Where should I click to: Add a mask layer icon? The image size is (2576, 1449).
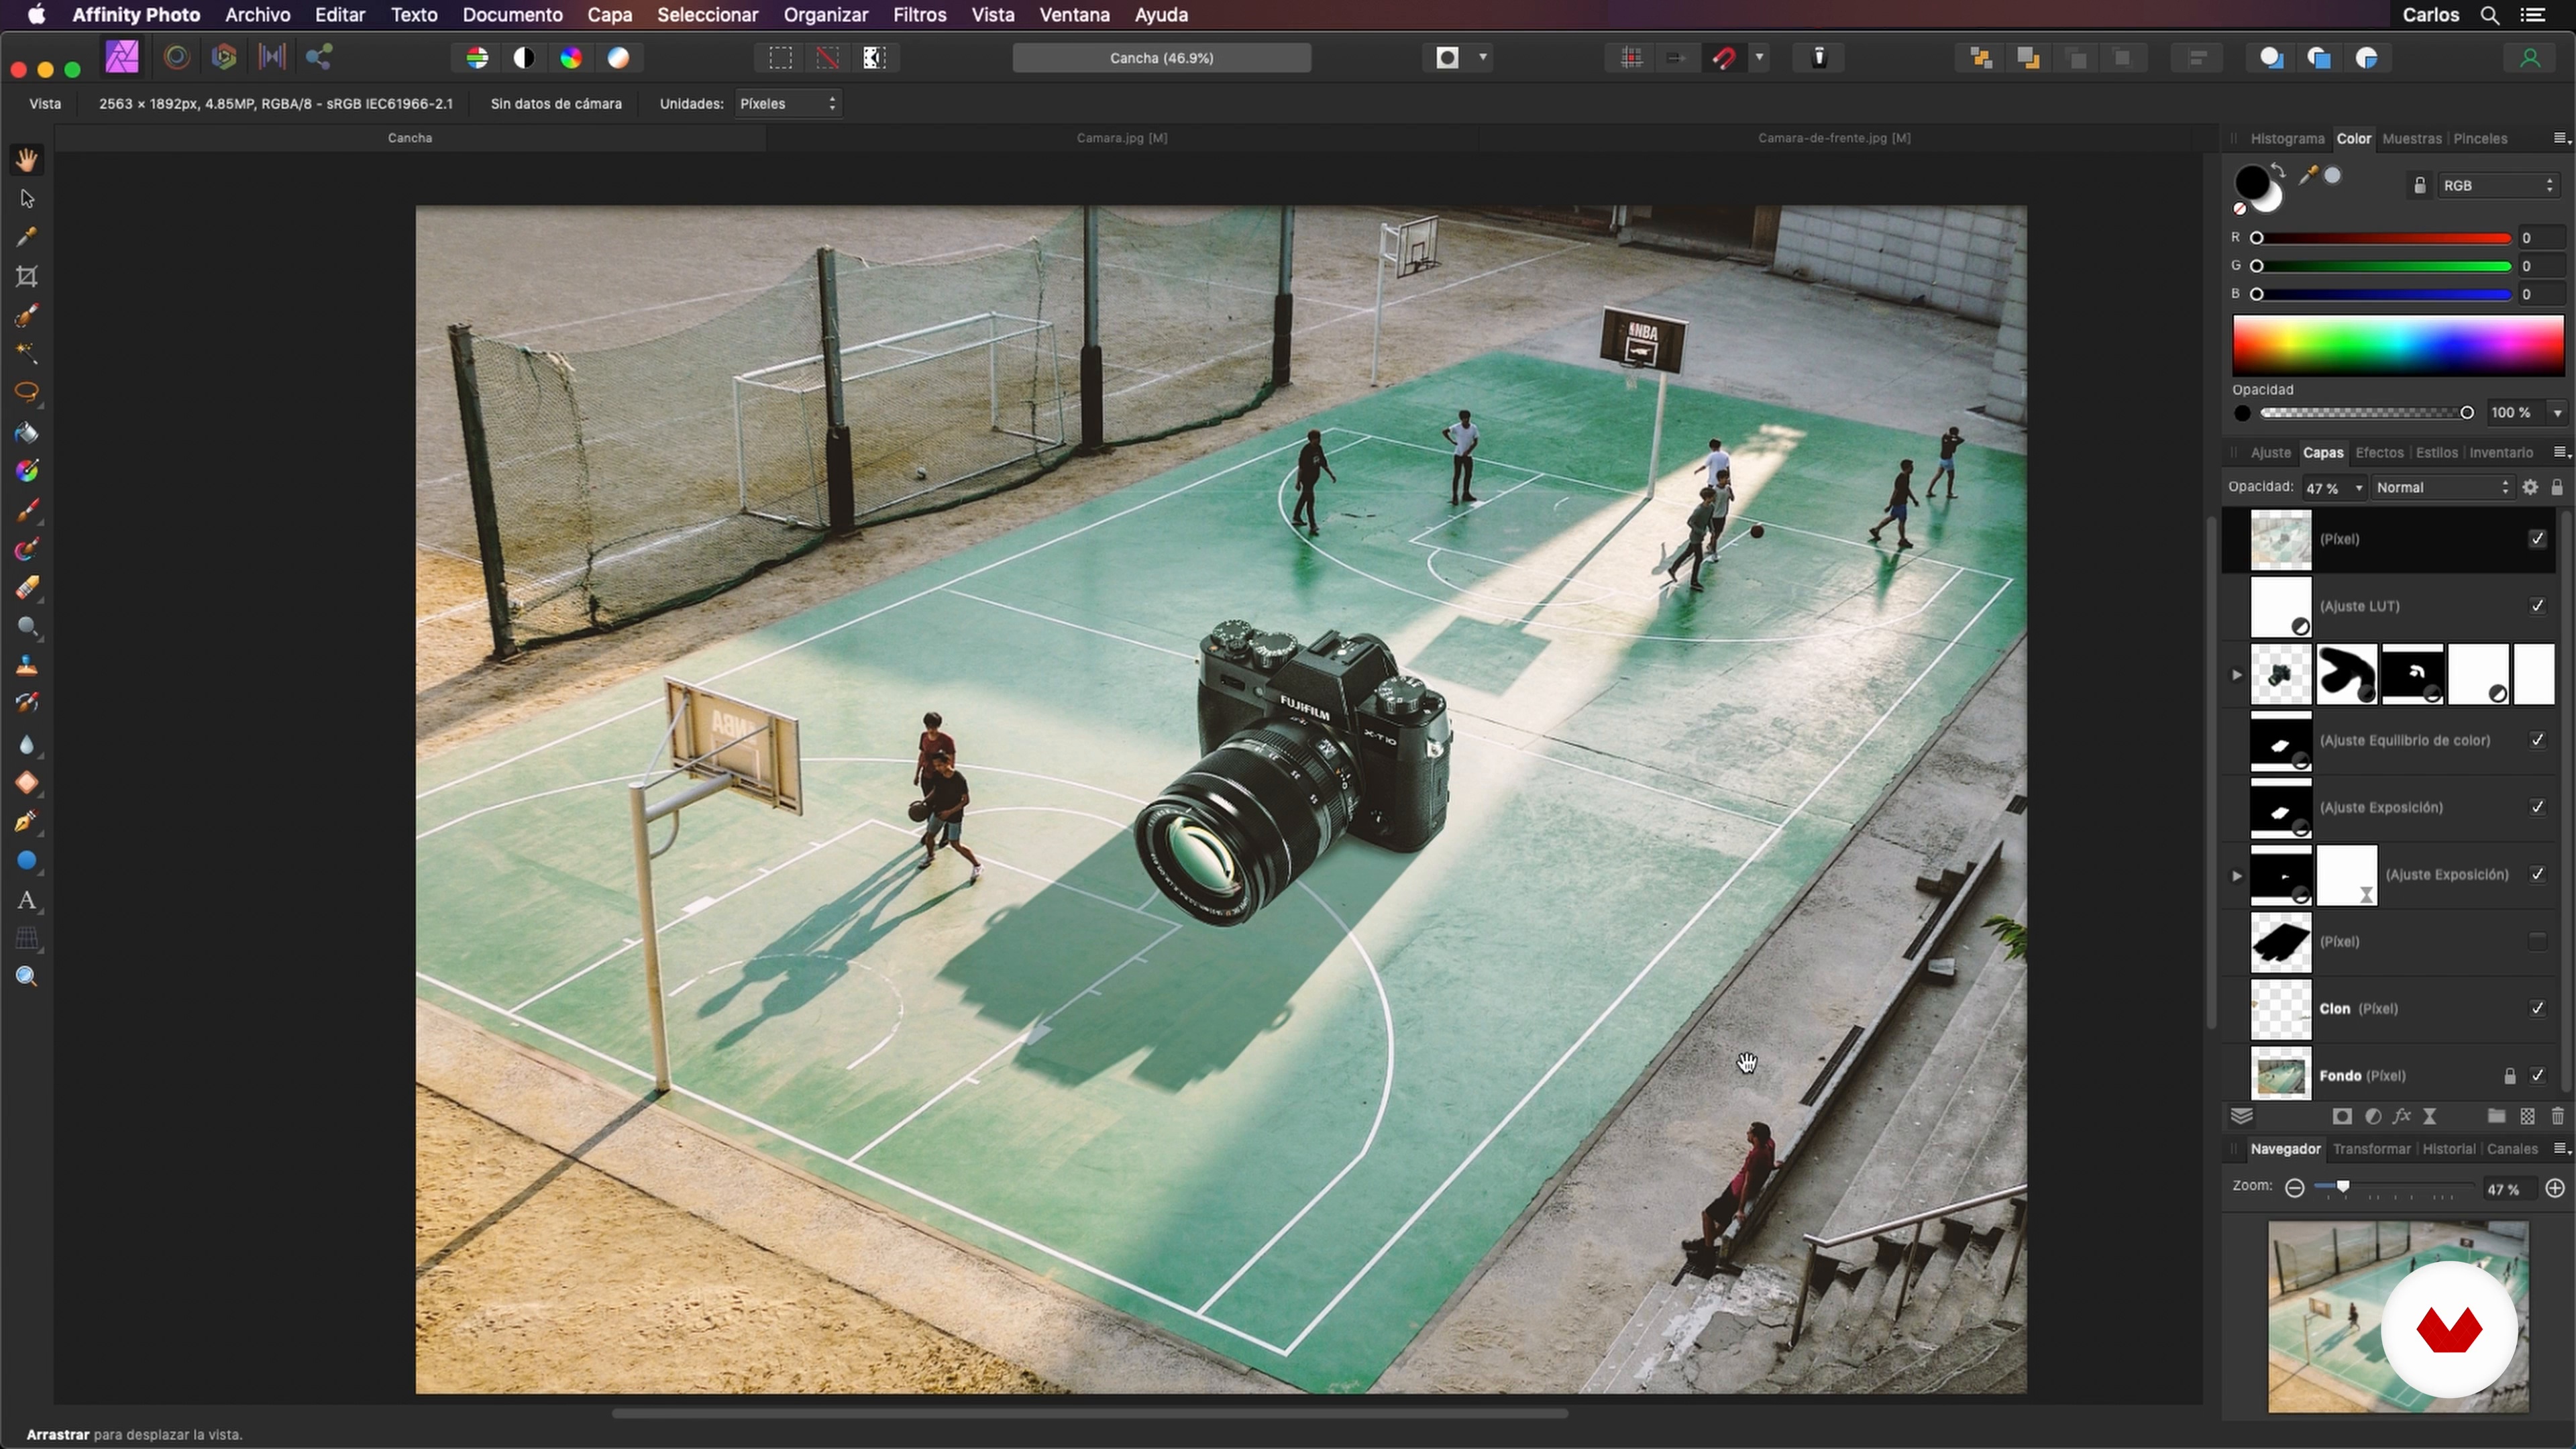(x=2341, y=1116)
